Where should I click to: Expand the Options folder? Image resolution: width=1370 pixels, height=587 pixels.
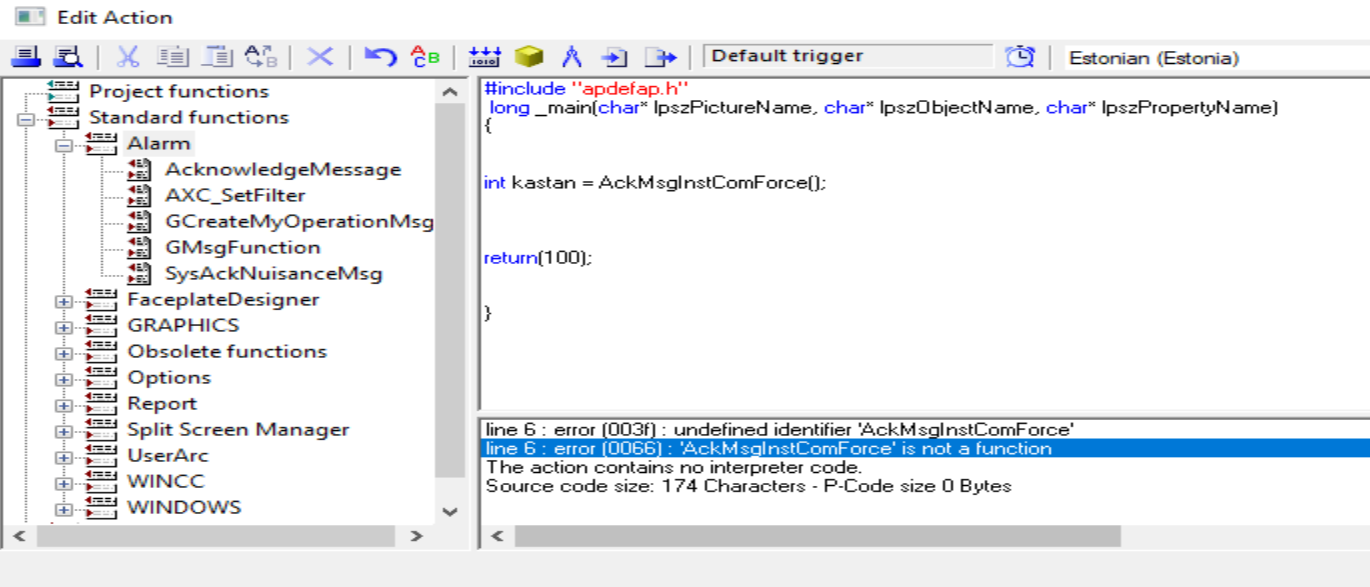tap(64, 380)
